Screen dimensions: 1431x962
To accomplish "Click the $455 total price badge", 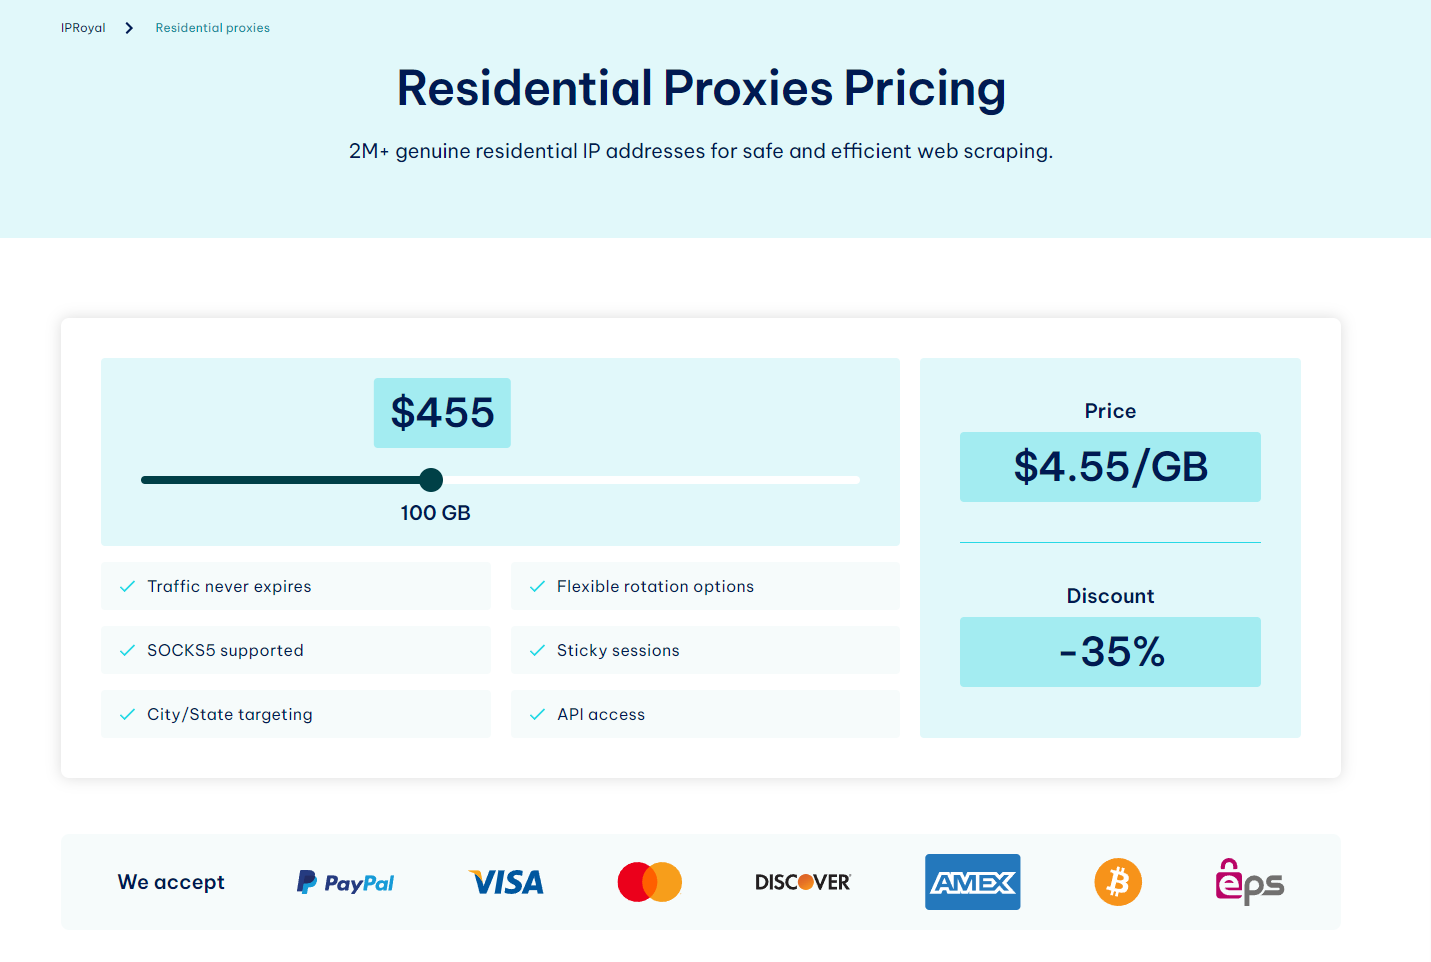I will click(442, 413).
